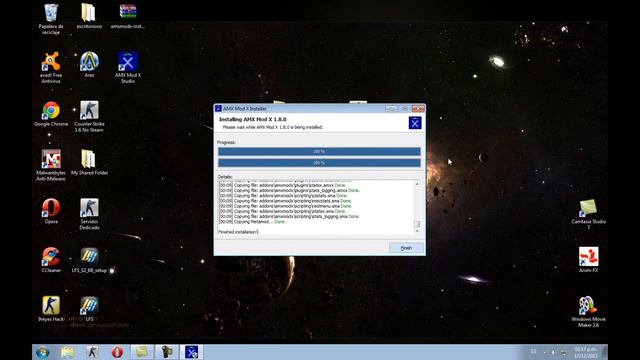The height and width of the screenshot is (360, 640).
Task: Select the amxmodx-inst archive desktop icon
Action: [x=128, y=16]
